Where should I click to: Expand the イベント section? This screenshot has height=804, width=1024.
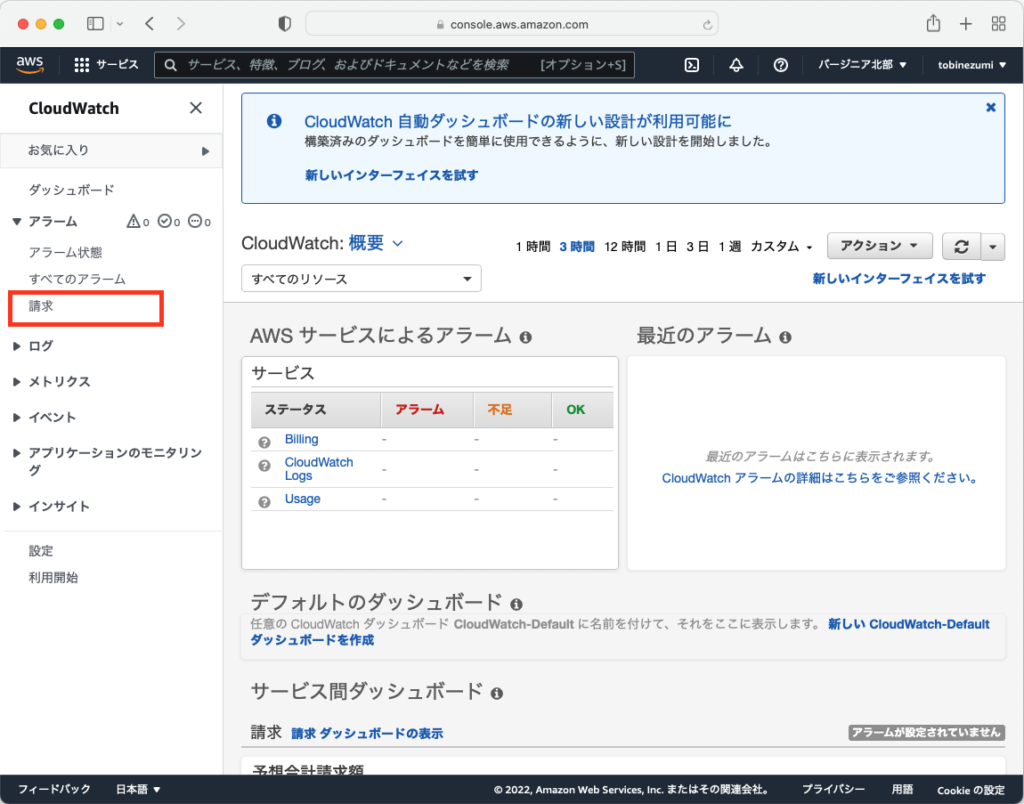[x=17, y=417]
